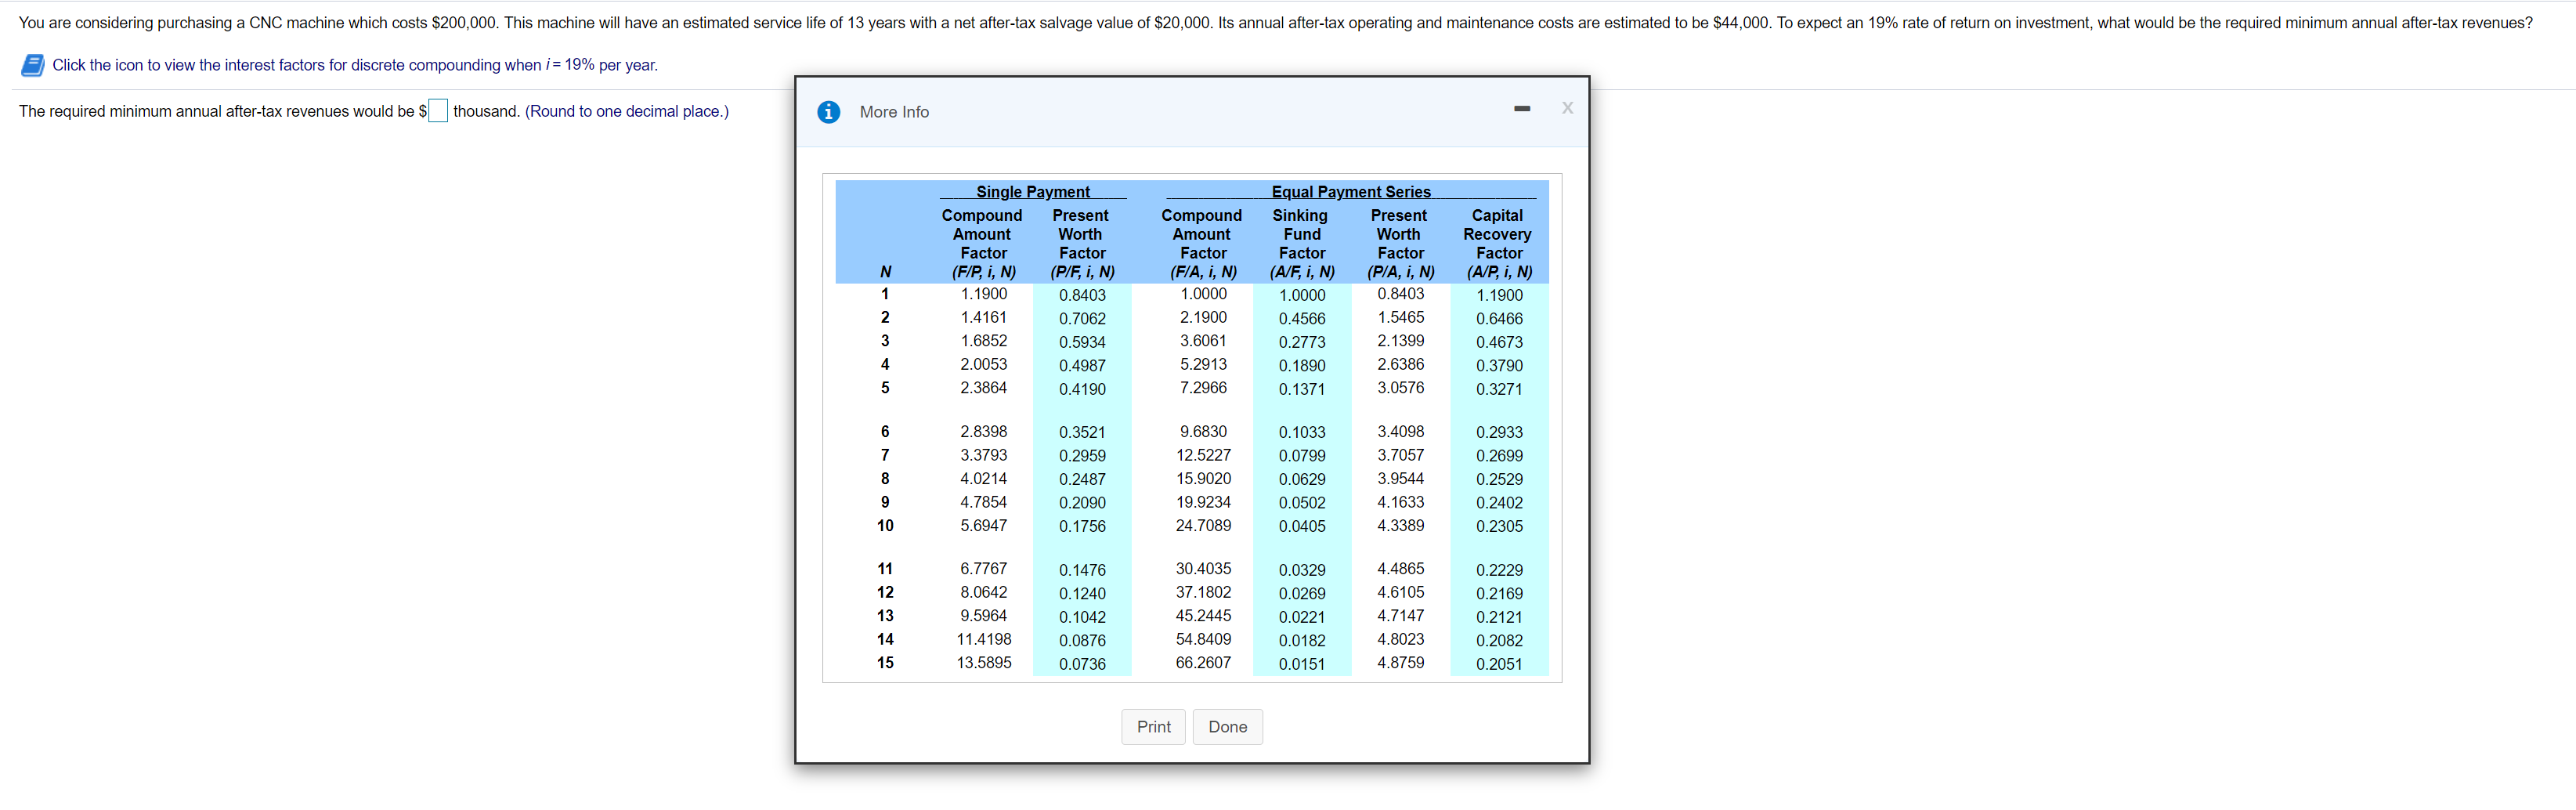Click the value 3.4098 in row 6
The height and width of the screenshot is (810, 2576).
[x=1401, y=432]
